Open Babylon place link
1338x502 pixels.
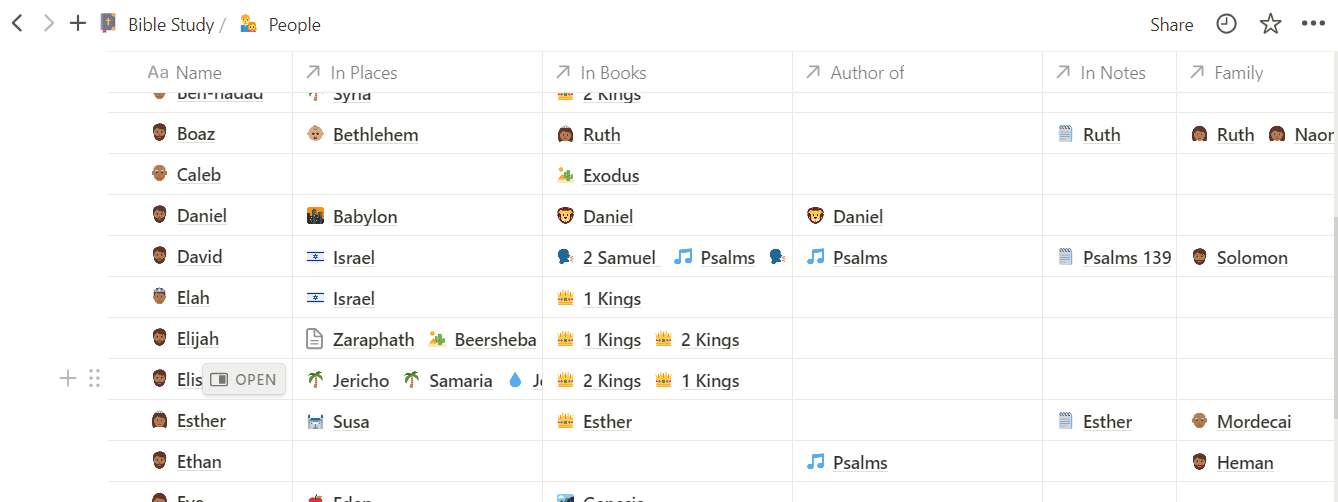click(365, 217)
